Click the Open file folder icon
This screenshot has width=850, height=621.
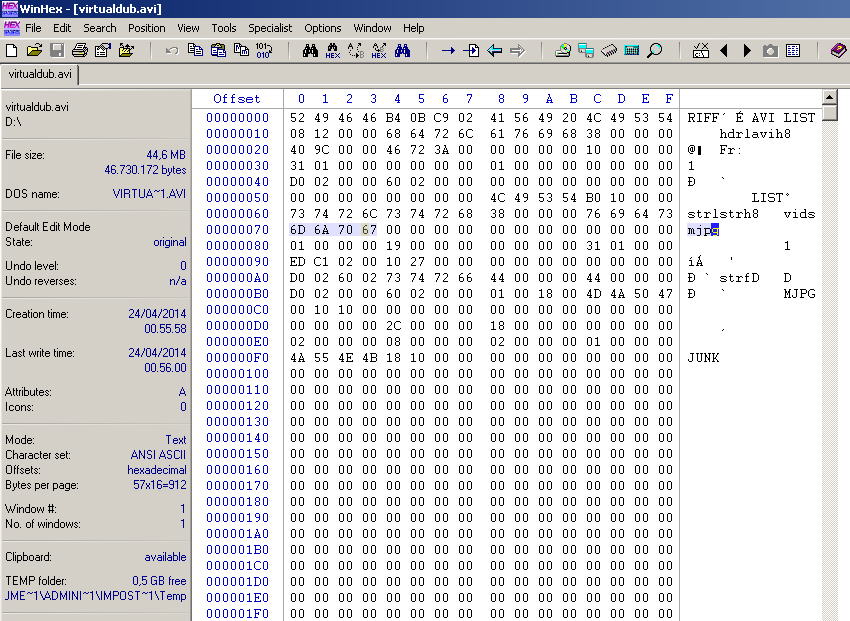pos(34,51)
